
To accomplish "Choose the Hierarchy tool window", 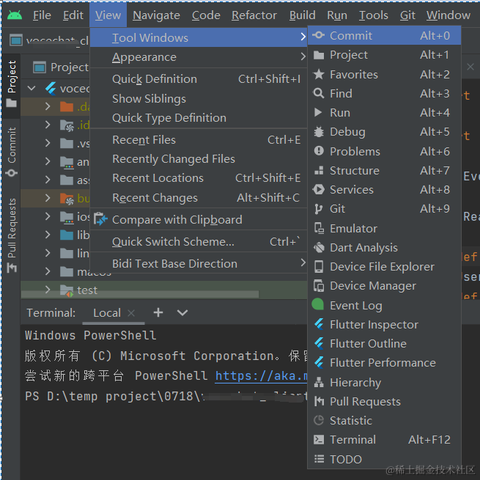I will pyautogui.click(x=384, y=382).
